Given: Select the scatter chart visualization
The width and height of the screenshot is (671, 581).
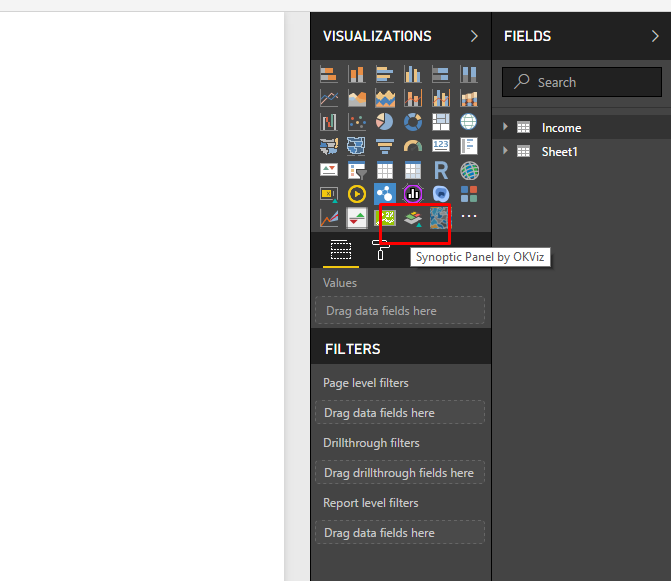Looking at the screenshot, I should tap(357, 122).
